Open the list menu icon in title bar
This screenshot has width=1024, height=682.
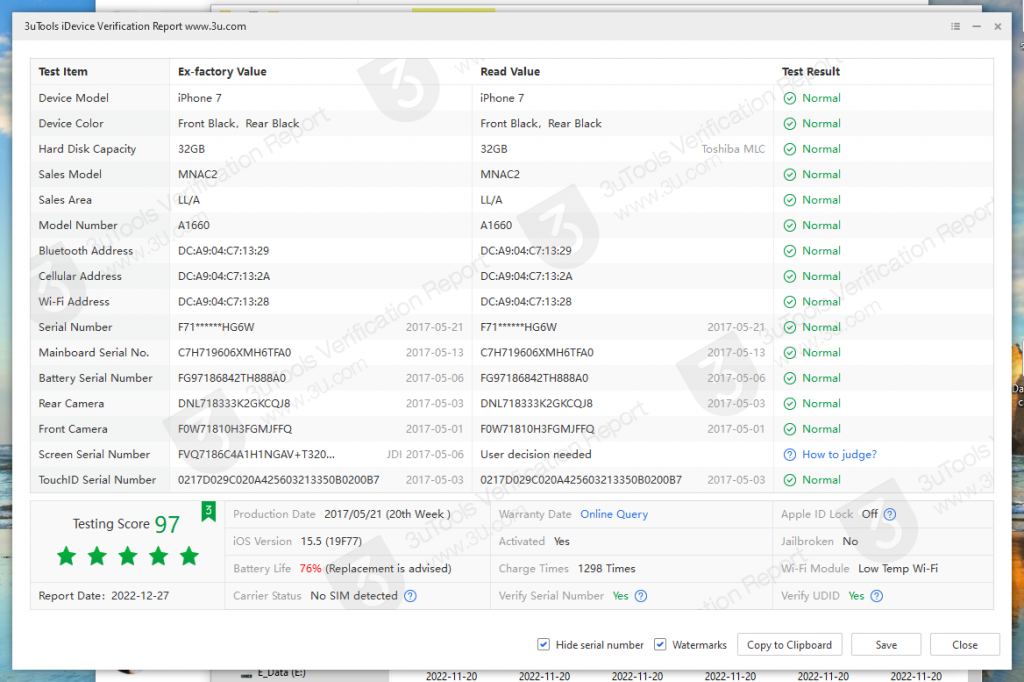(955, 26)
